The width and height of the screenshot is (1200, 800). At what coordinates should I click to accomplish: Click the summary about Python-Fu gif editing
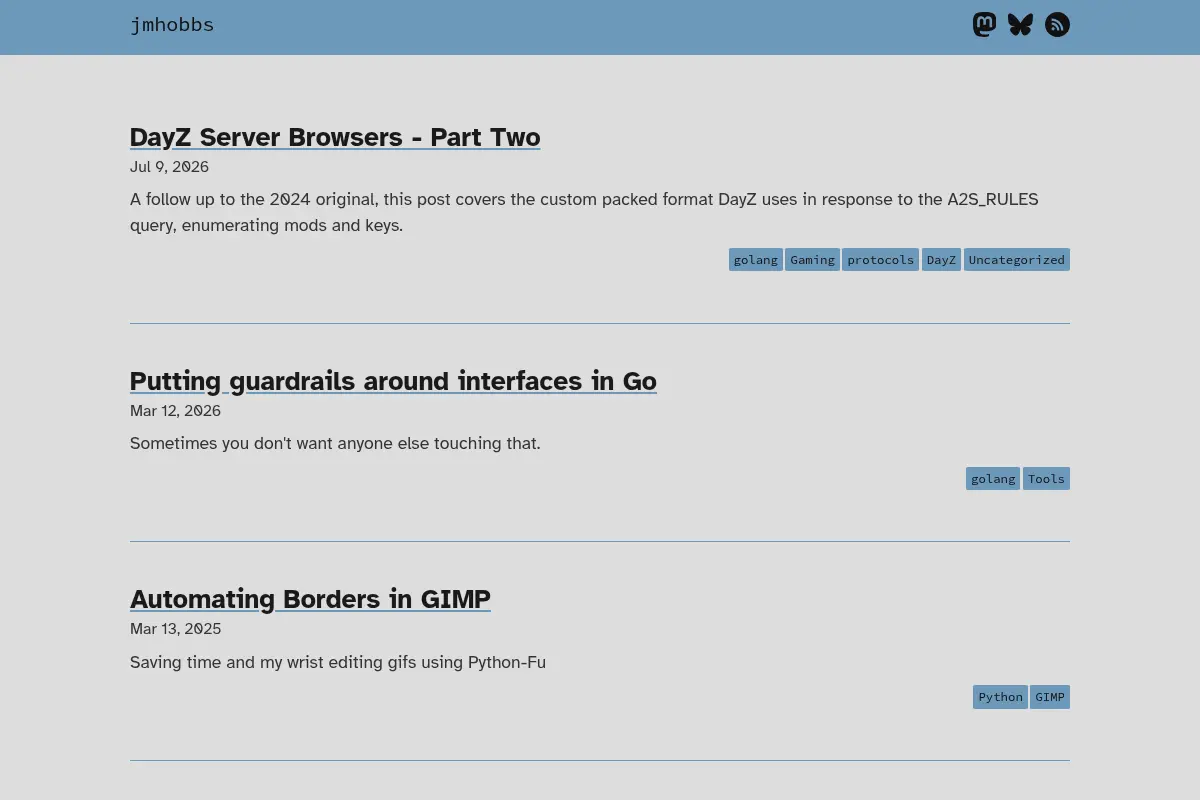(338, 662)
